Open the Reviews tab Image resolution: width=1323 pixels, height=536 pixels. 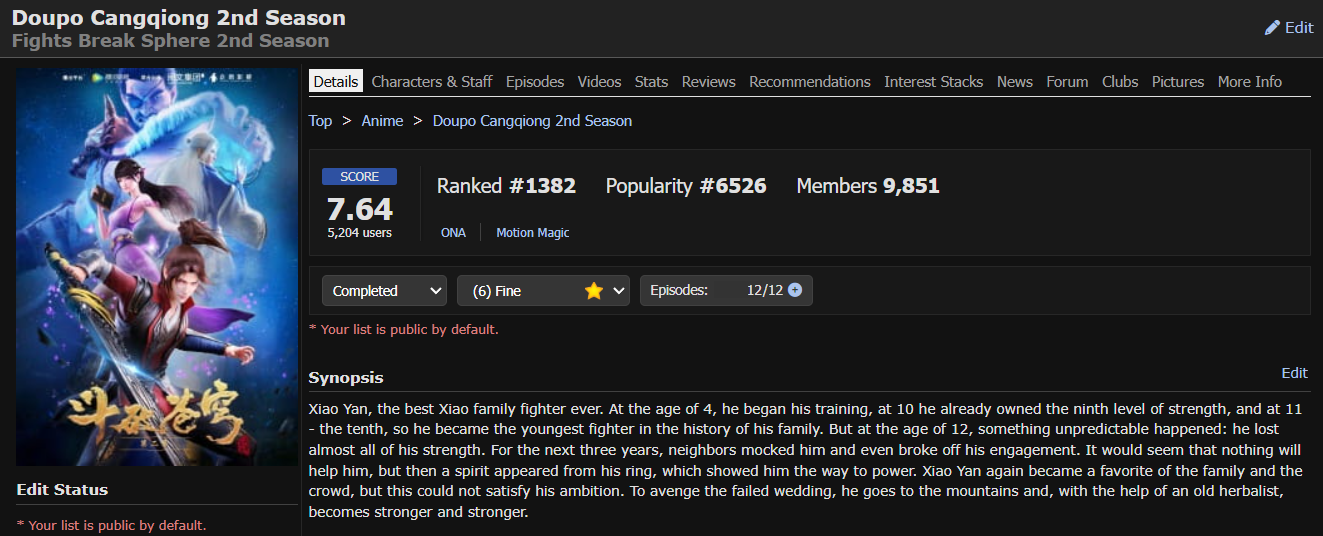[709, 82]
